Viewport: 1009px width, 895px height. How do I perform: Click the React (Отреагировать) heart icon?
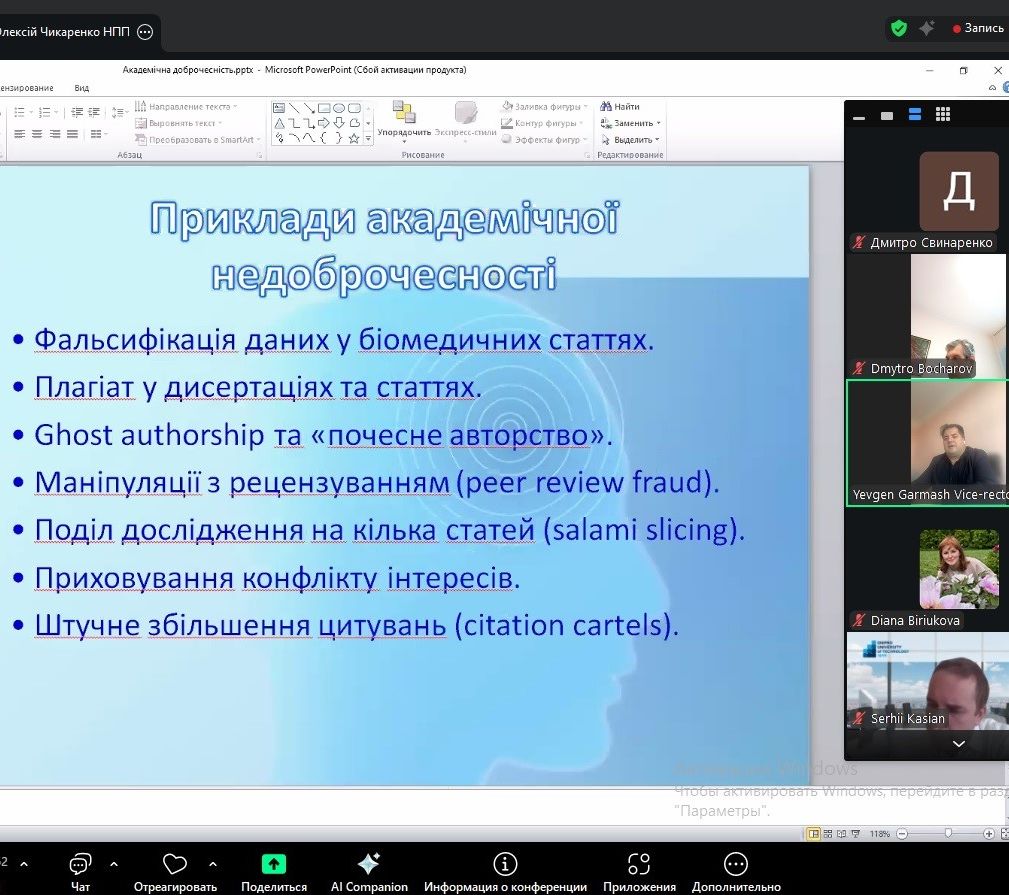click(175, 864)
